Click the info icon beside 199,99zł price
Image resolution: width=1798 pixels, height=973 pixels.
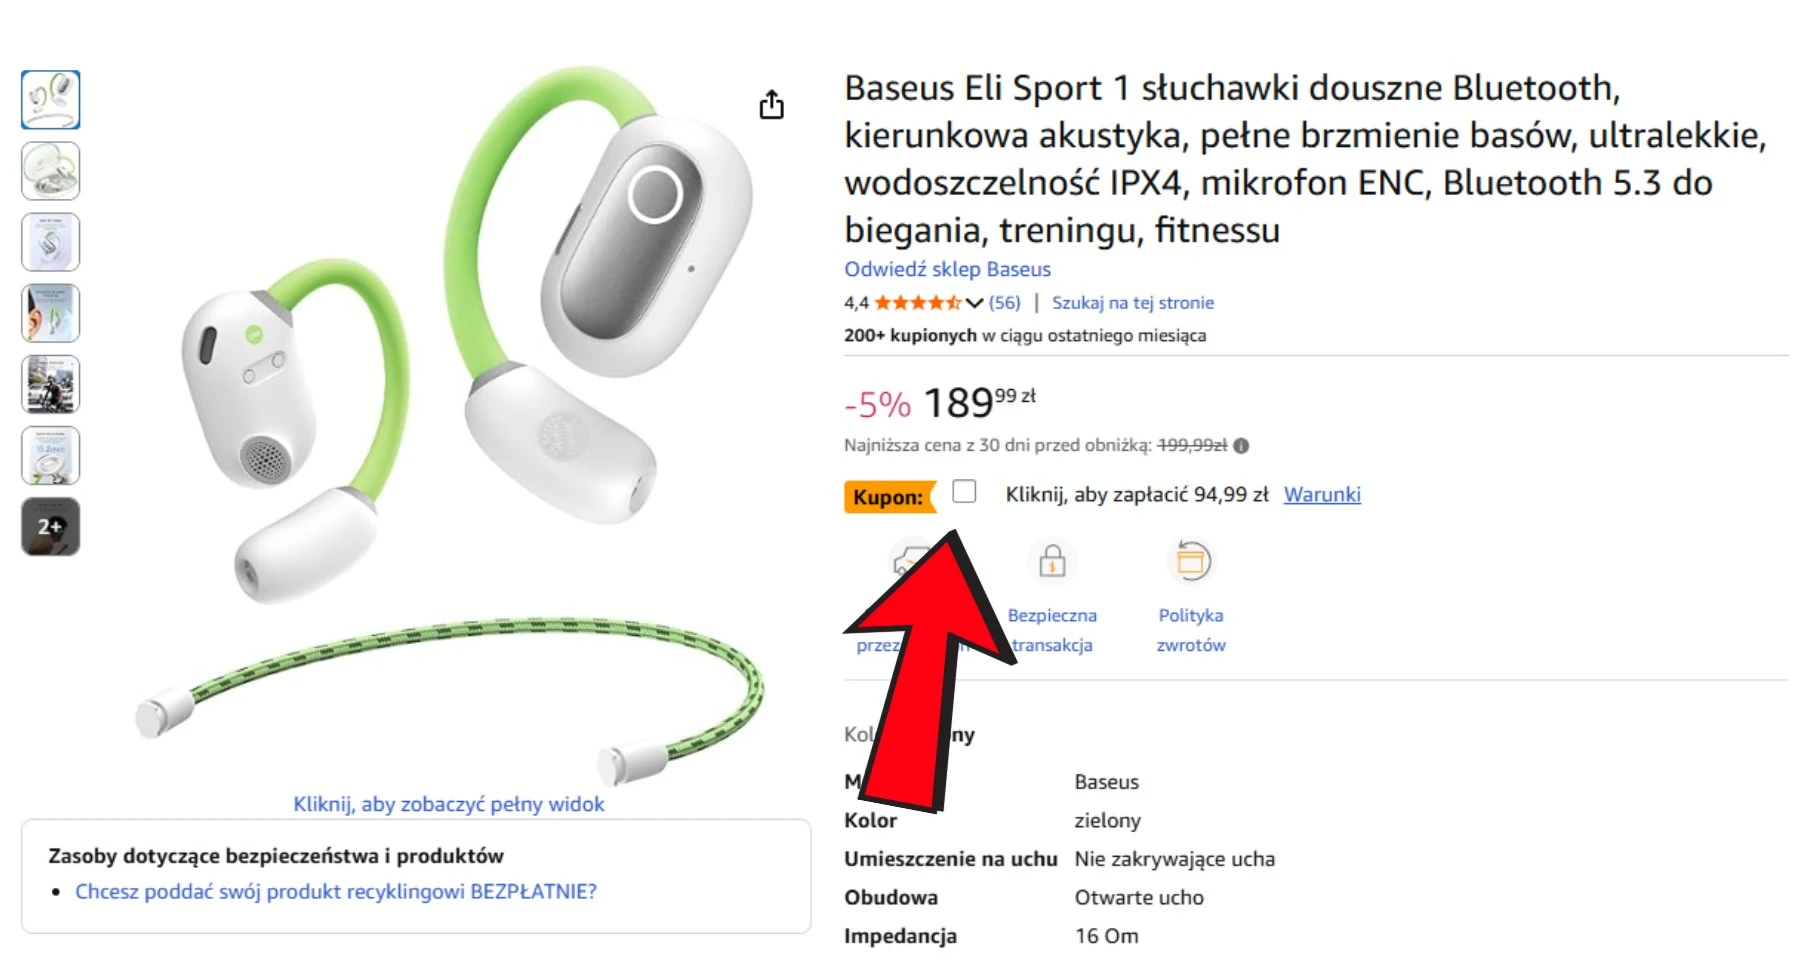(x=1241, y=446)
